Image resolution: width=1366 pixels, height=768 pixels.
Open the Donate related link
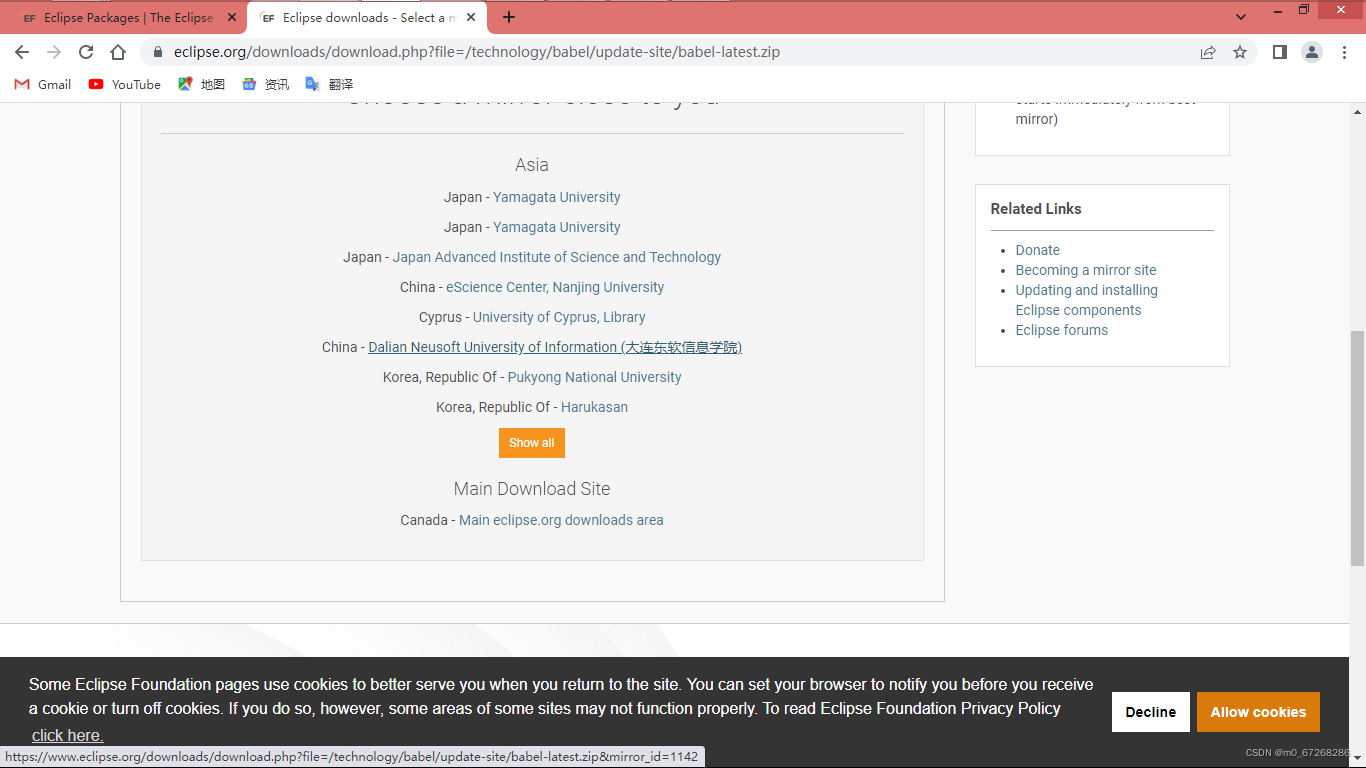click(1037, 250)
